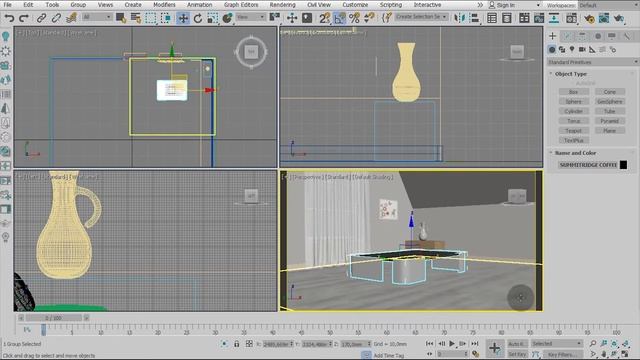Select the Geometry category icon in Create panel

coord(552,49)
